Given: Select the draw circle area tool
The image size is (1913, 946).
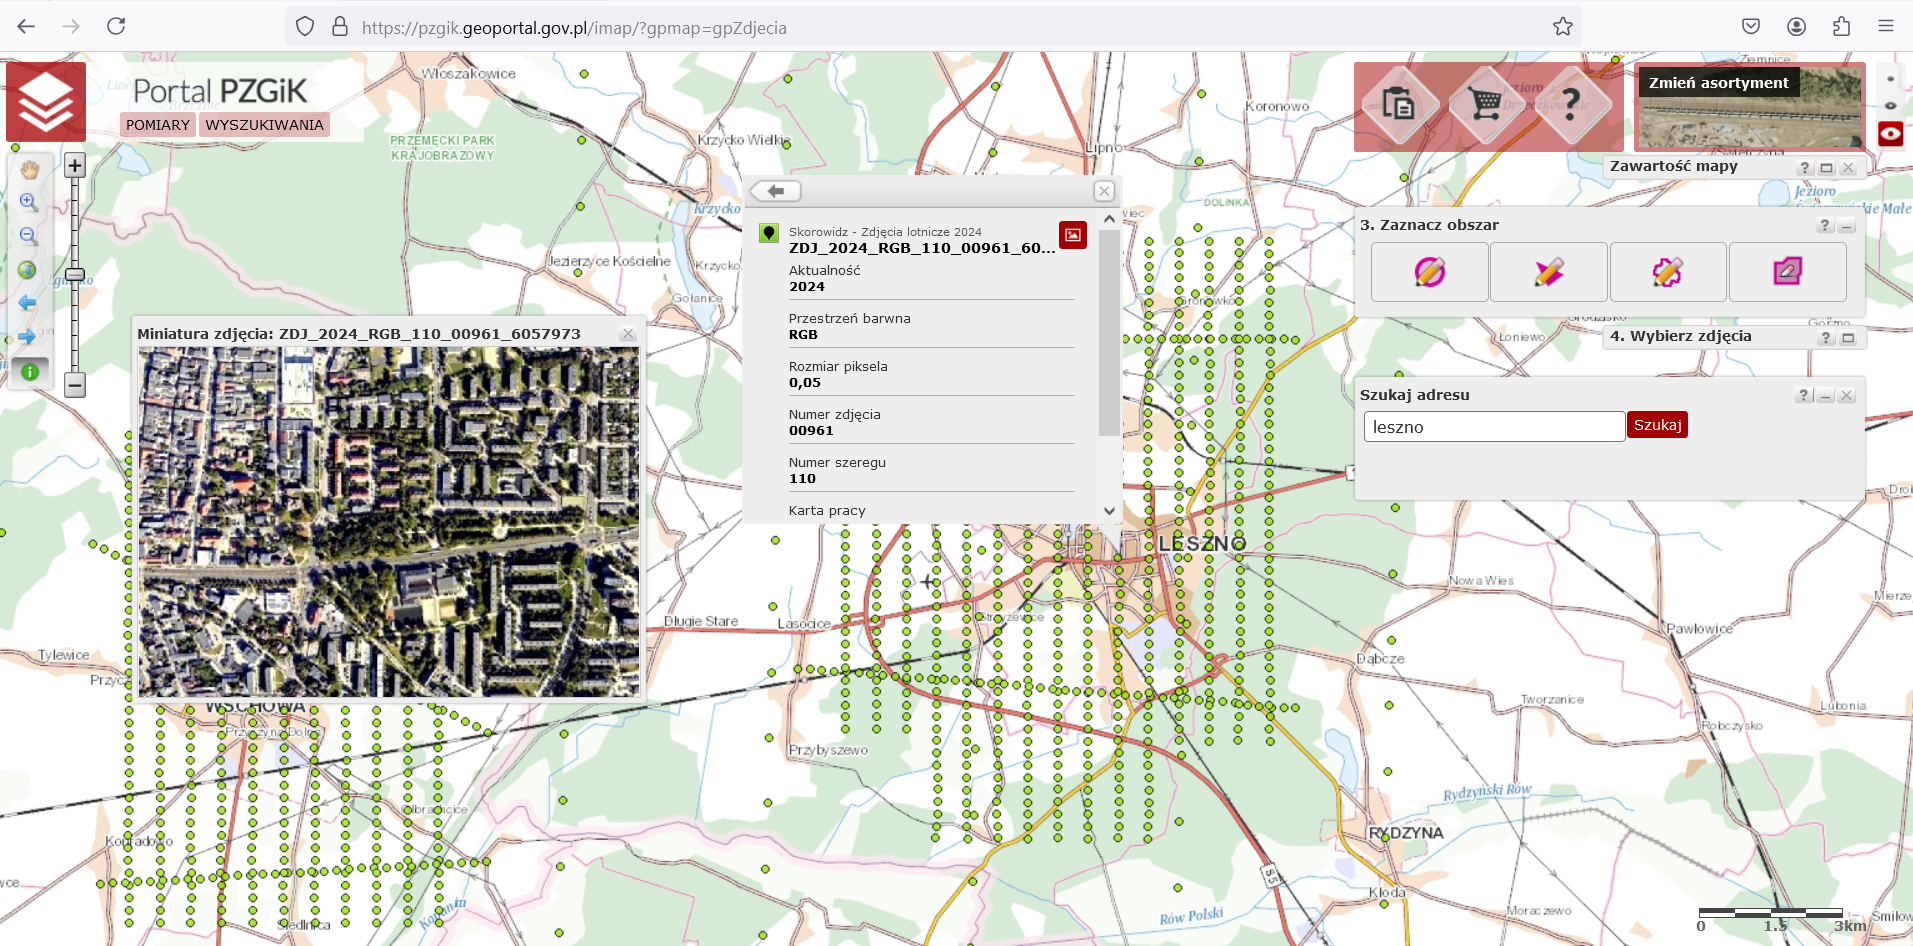Looking at the screenshot, I should [1429, 272].
